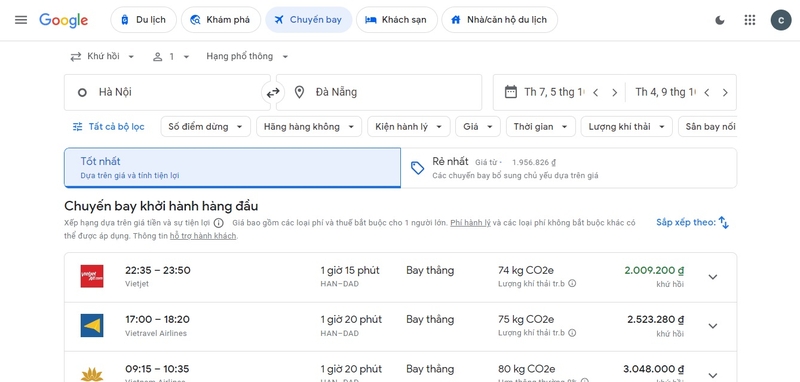Open the Google apps grid
Viewport: 800px width, 382px height.
pos(749,20)
